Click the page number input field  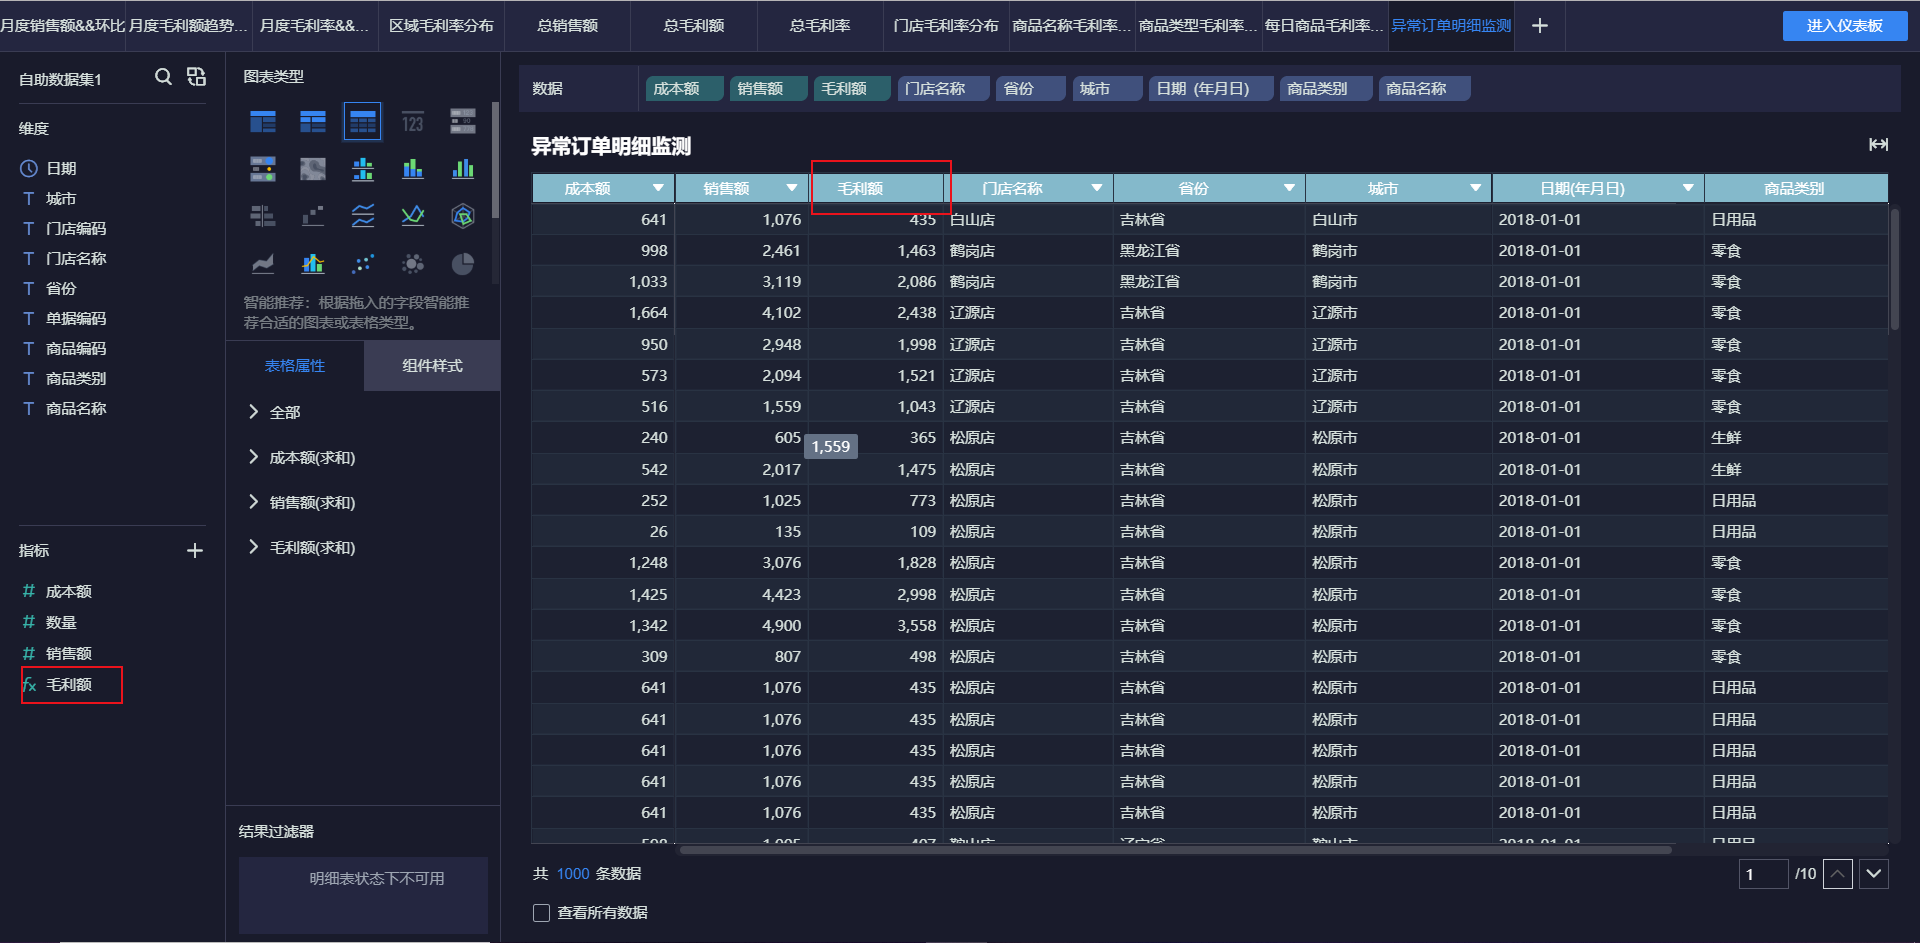[x=1764, y=874]
